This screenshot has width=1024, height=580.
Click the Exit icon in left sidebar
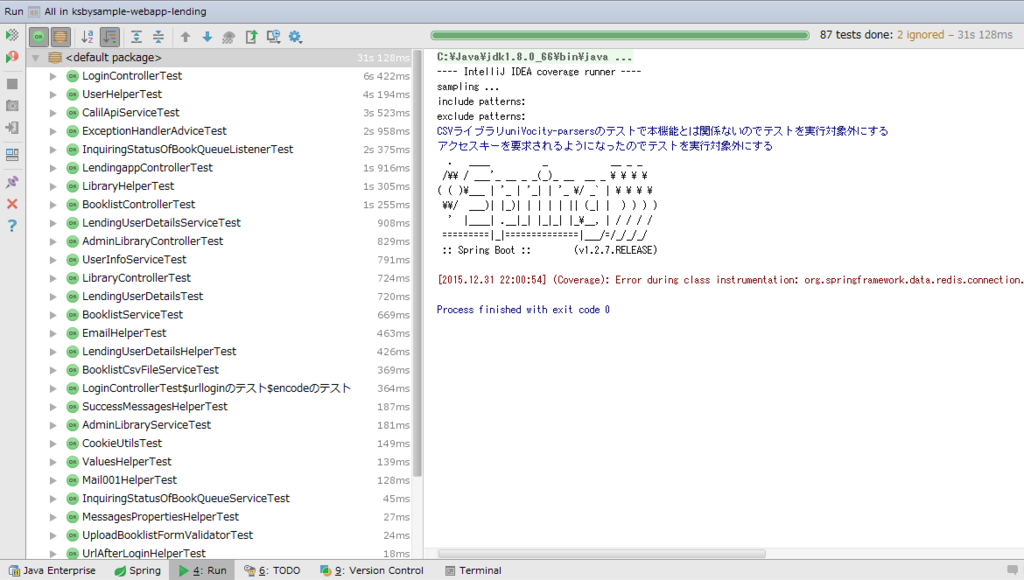click(12, 128)
